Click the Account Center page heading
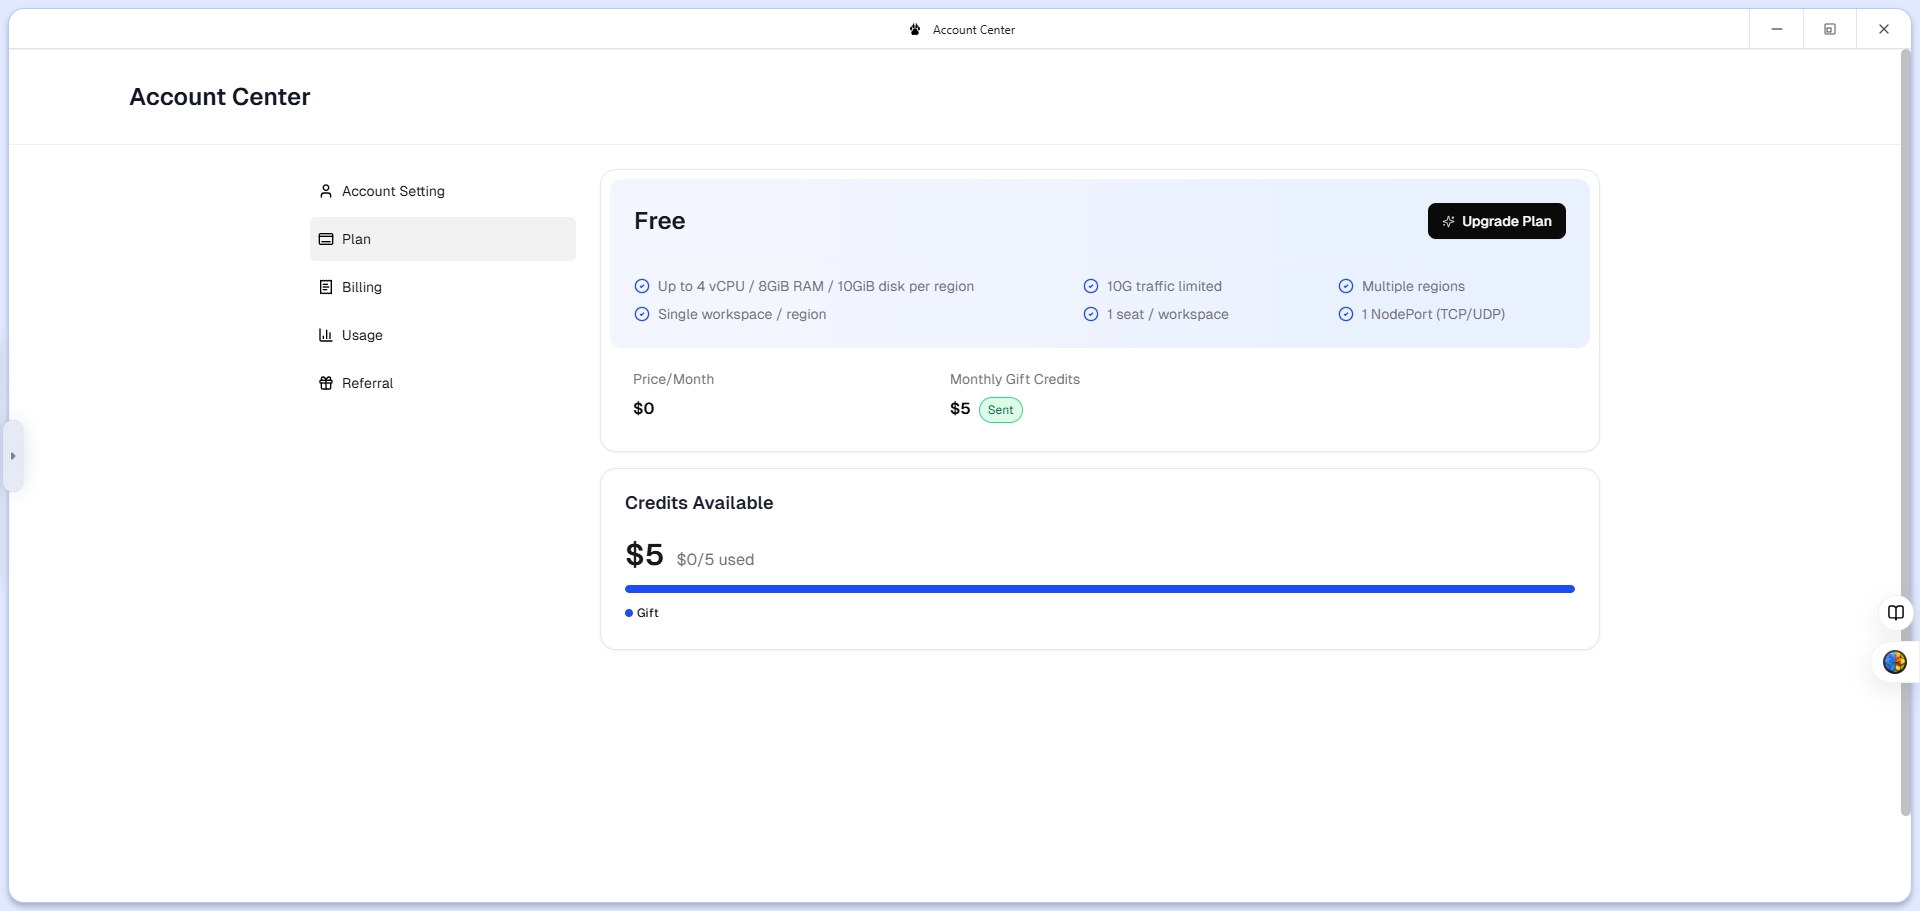Image resolution: width=1920 pixels, height=911 pixels. click(x=220, y=97)
